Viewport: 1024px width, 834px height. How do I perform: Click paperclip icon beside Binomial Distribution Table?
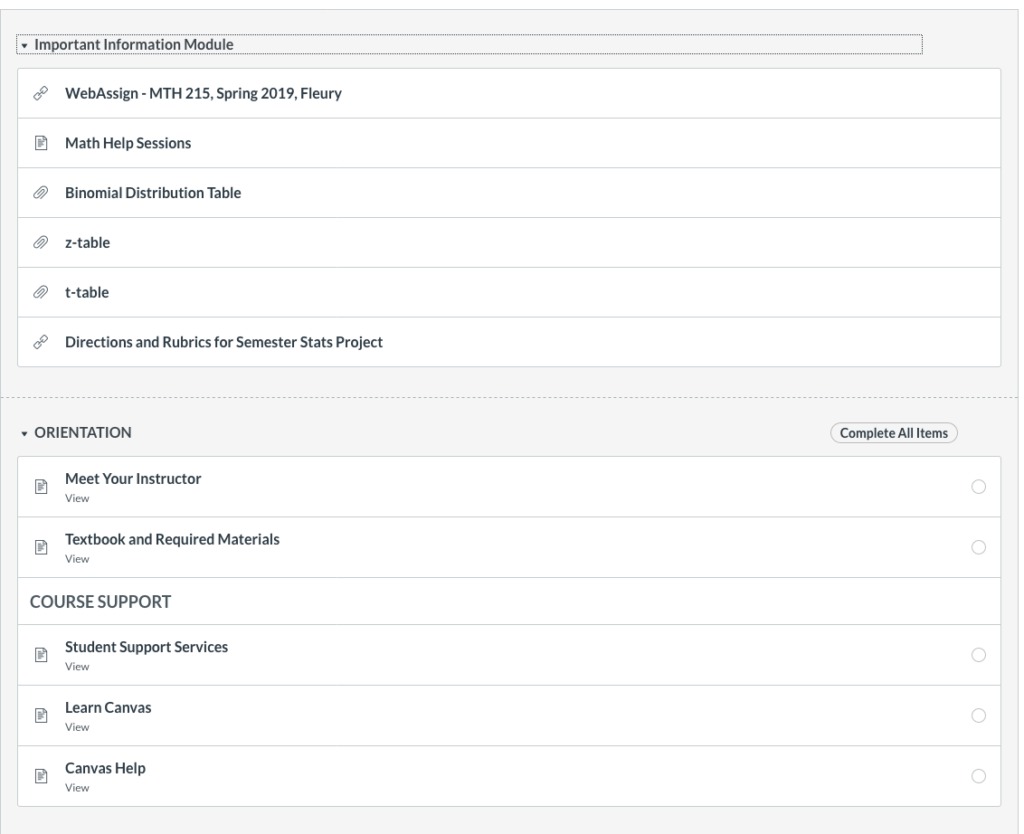(41, 194)
